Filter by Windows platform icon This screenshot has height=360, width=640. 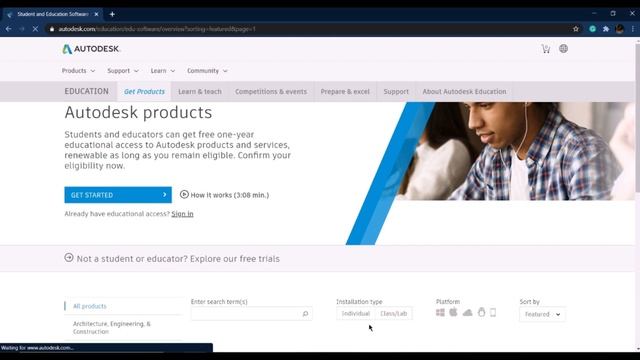point(440,313)
